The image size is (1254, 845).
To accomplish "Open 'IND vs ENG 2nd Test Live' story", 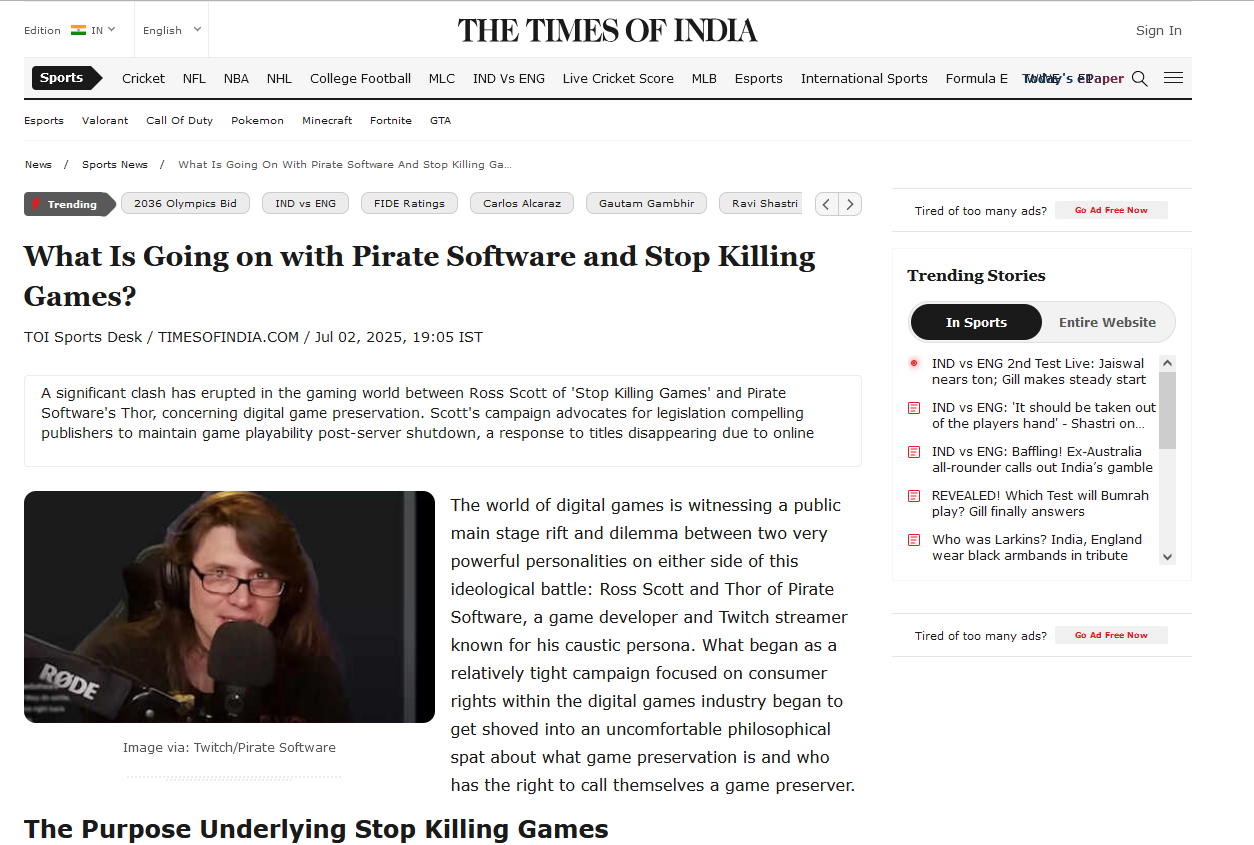I will click(1038, 371).
